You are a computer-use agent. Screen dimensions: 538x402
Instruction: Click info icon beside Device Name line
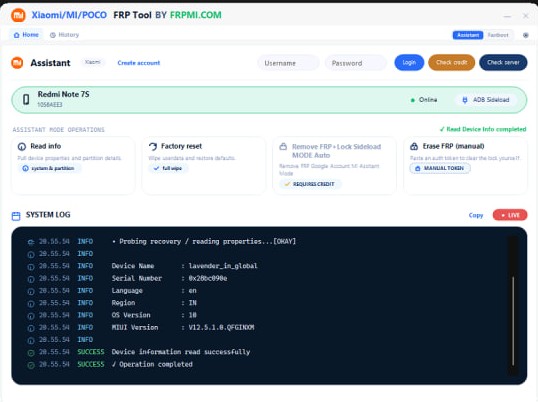pyautogui.click(x=31, y=267)
